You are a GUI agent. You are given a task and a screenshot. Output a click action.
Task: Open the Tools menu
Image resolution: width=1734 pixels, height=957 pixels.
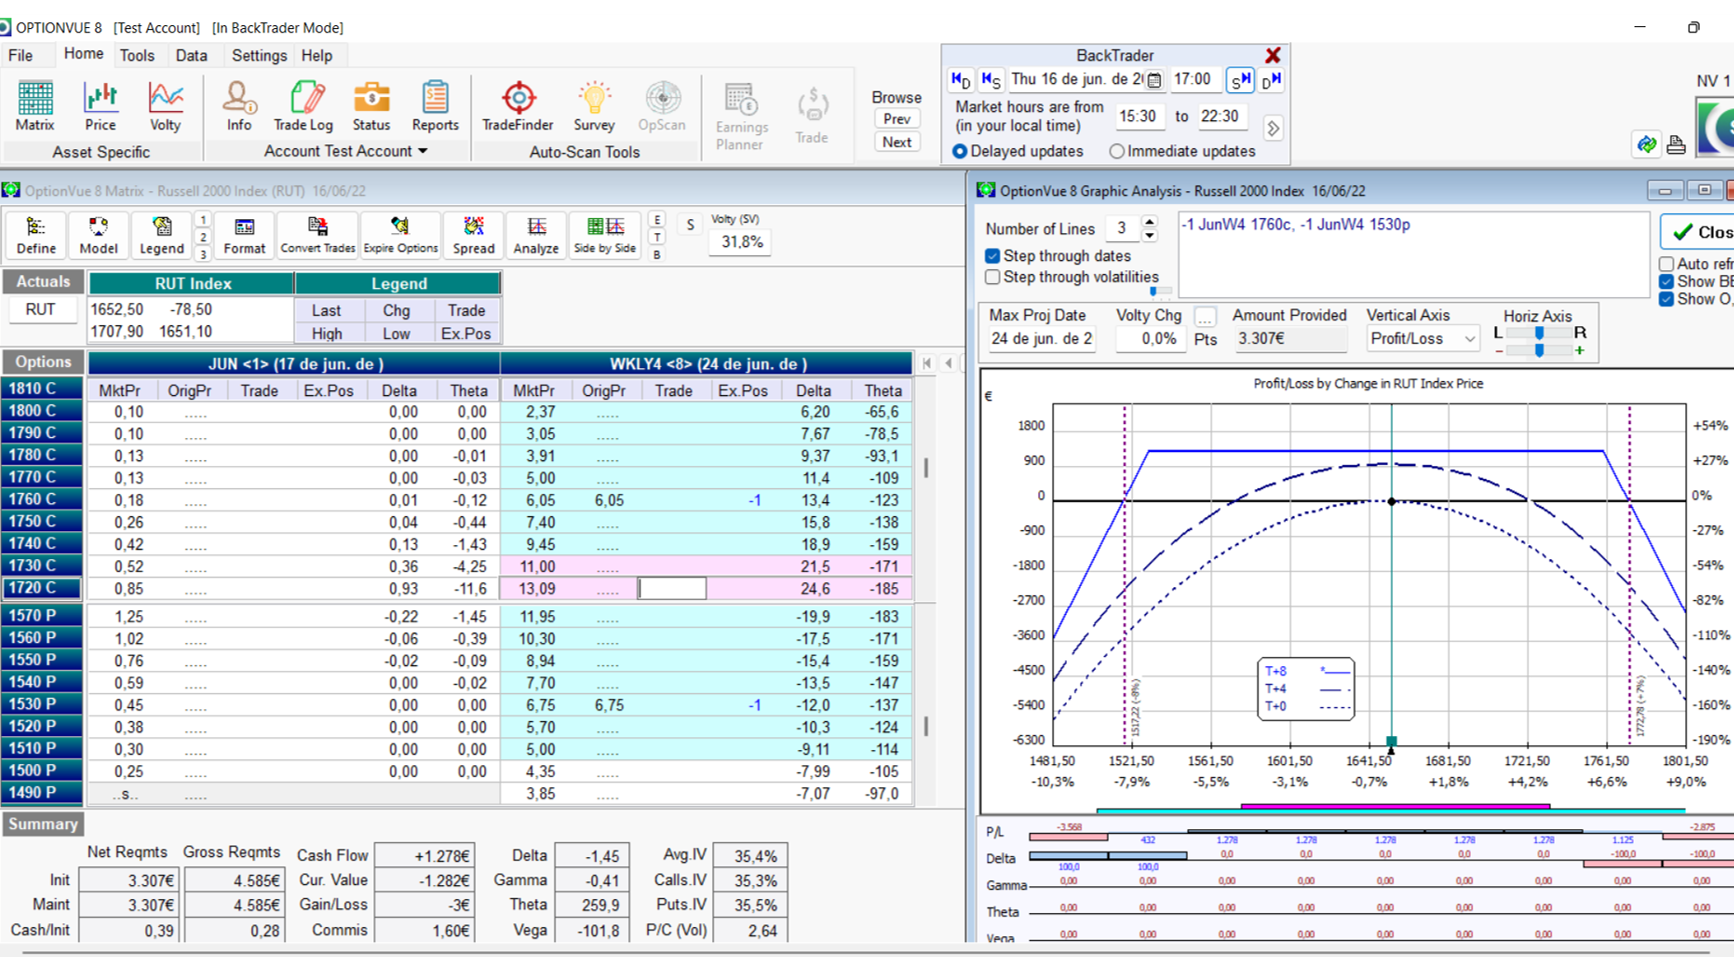point(137,56)
